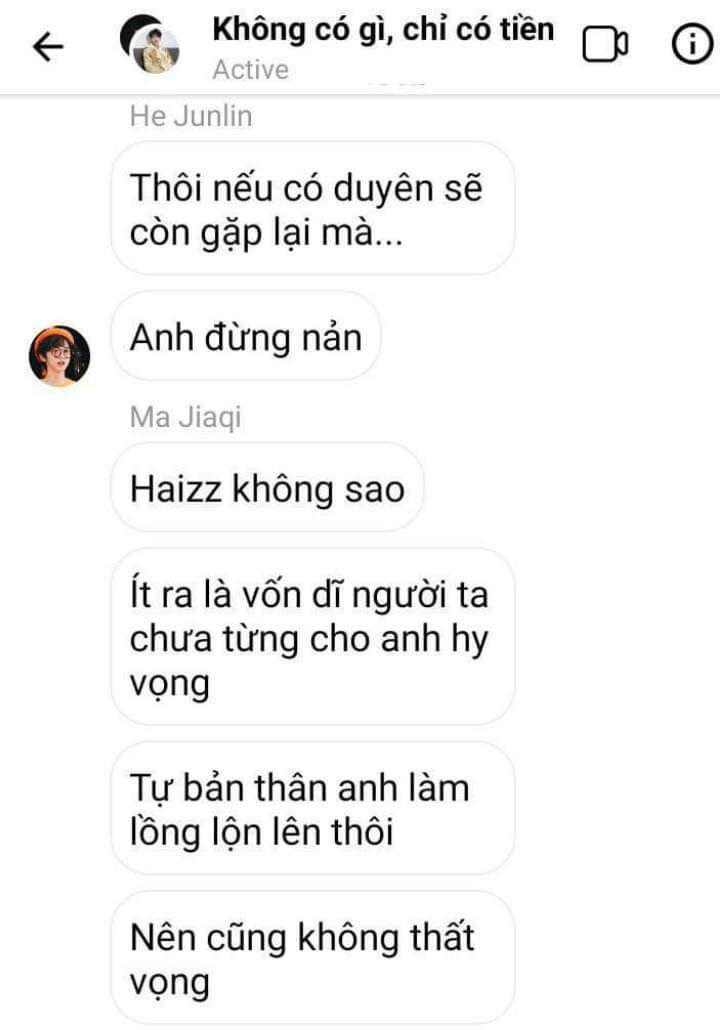Select message 'Ít ra là vốn dĩ người ta'

(x=313, y=637)
